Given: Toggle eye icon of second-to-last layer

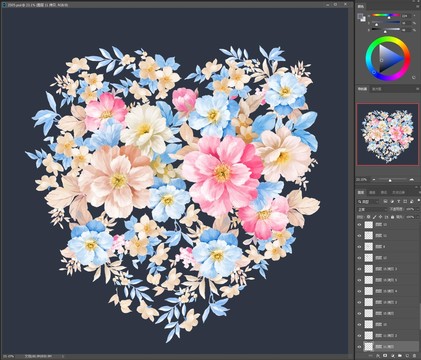Looking at the screenshot, I should coord(359,335).
